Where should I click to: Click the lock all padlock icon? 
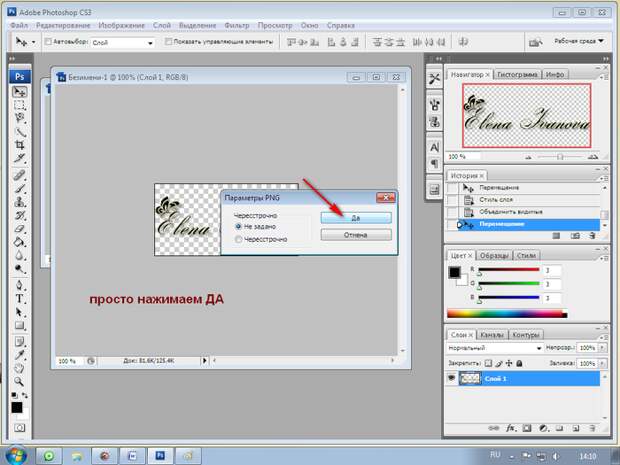[x=520, y=363]
